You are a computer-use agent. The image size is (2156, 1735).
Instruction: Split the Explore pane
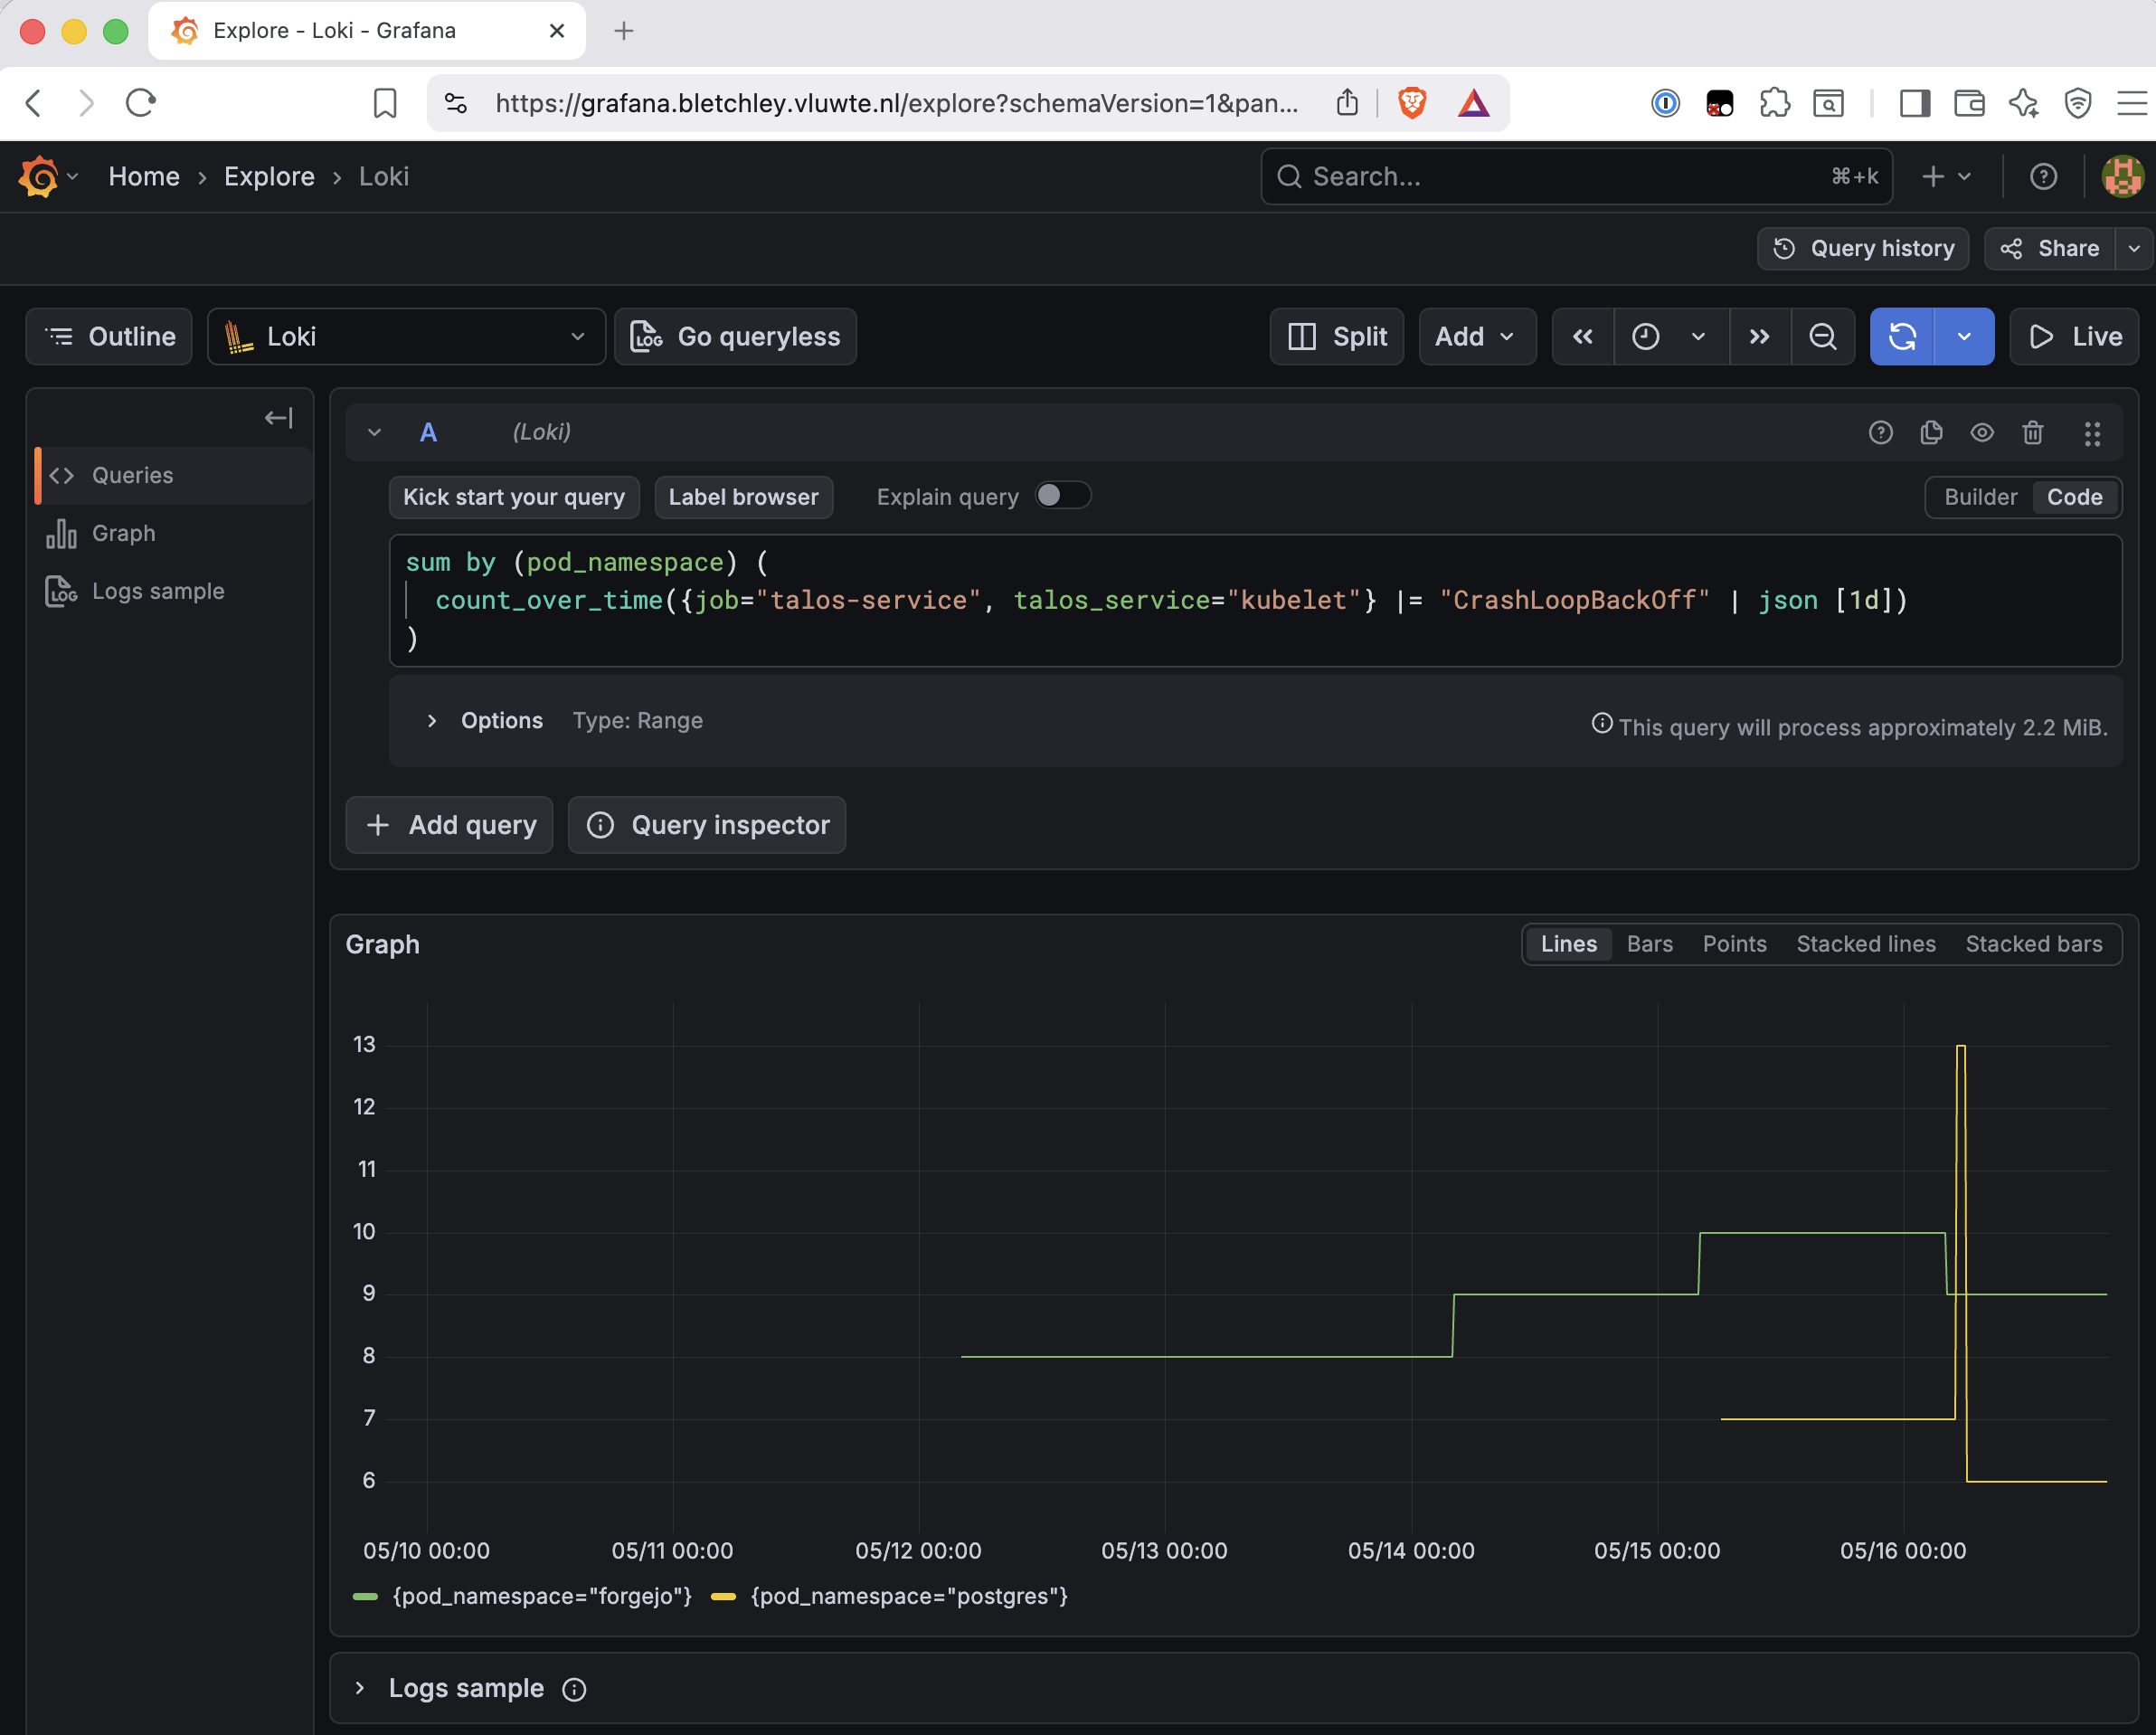click(x=1337, y=337)
